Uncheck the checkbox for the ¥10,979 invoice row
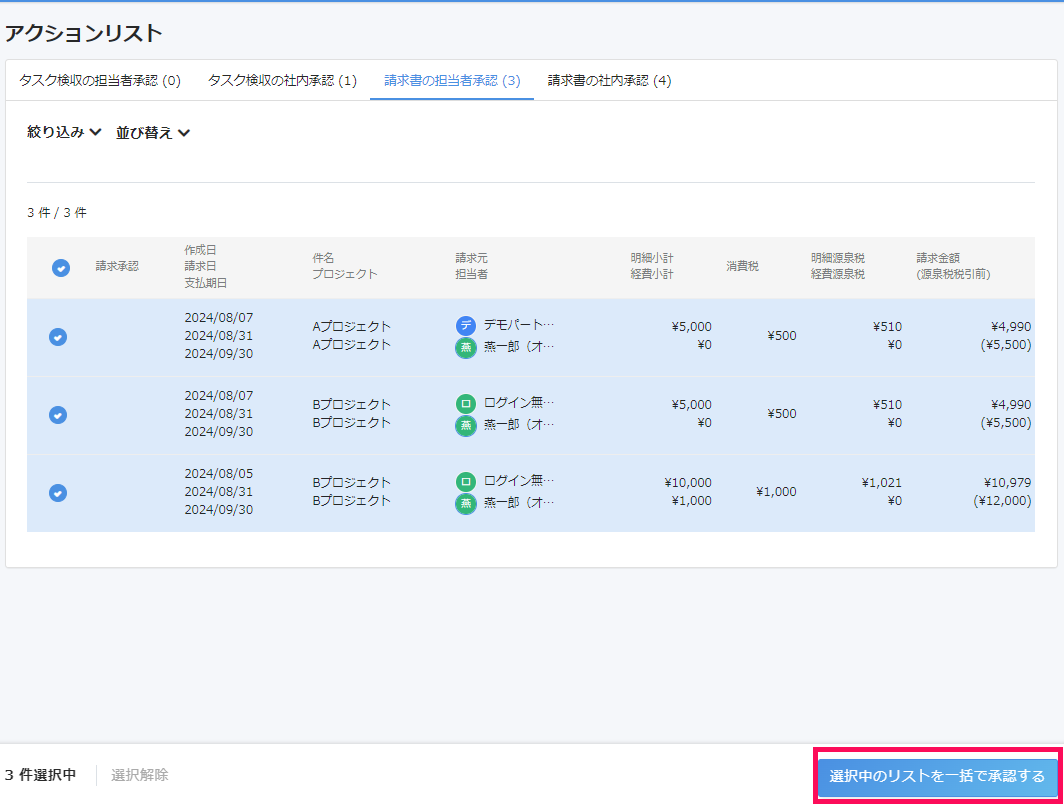The image size is (1064, 807). click(58, 493)
